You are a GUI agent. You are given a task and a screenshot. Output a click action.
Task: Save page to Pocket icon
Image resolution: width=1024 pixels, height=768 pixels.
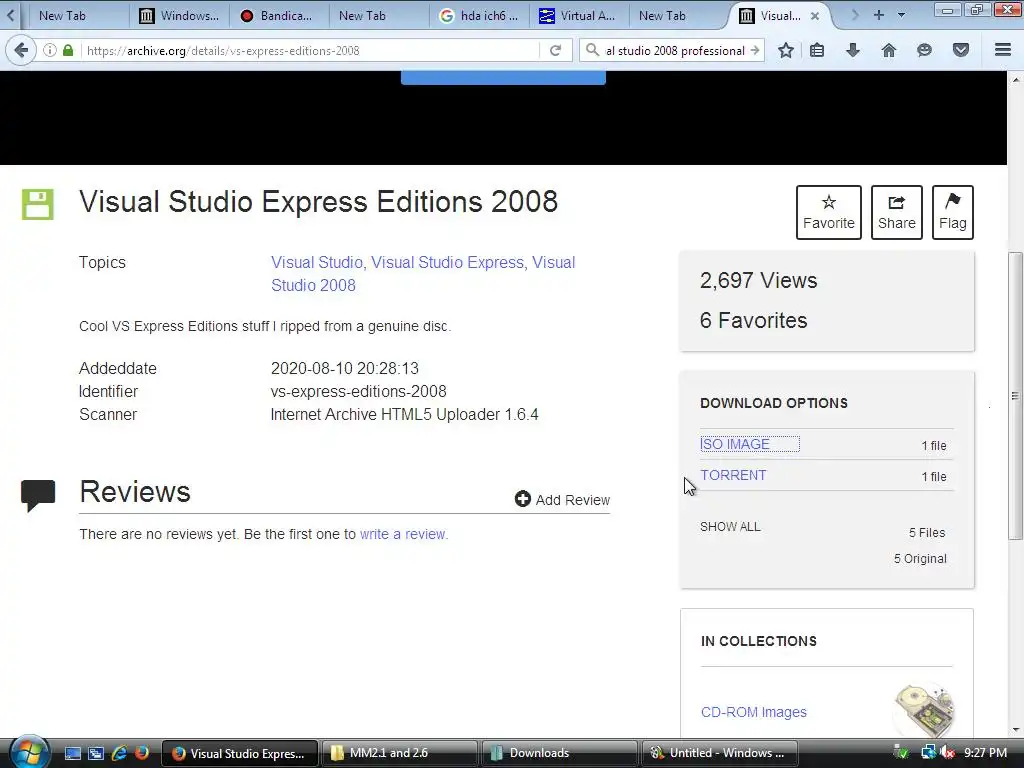coord(961,50)
